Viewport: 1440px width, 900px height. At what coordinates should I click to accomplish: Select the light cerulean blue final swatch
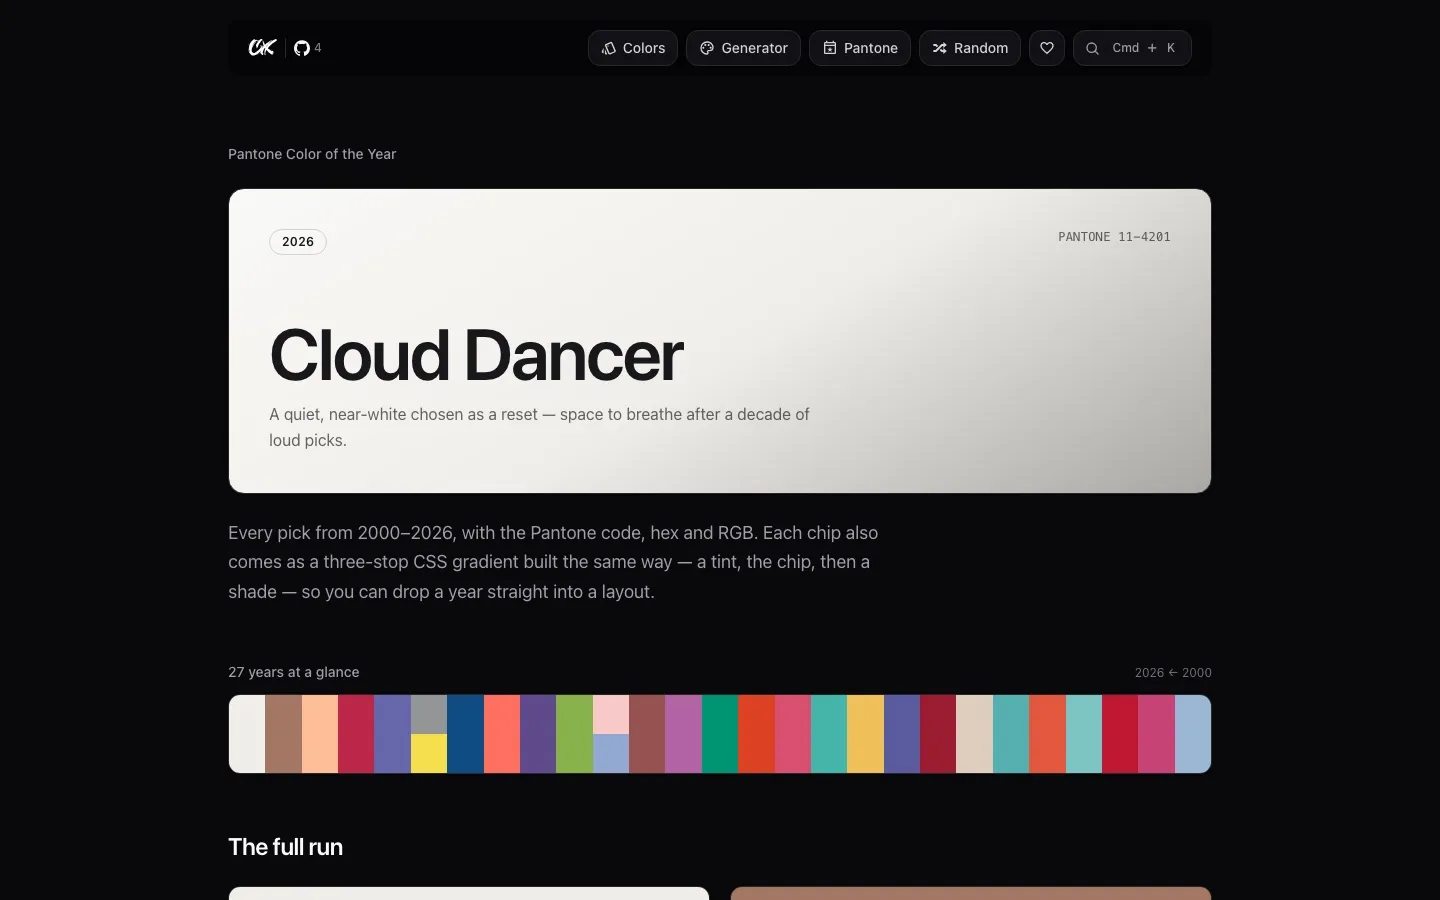point(1193,734)
